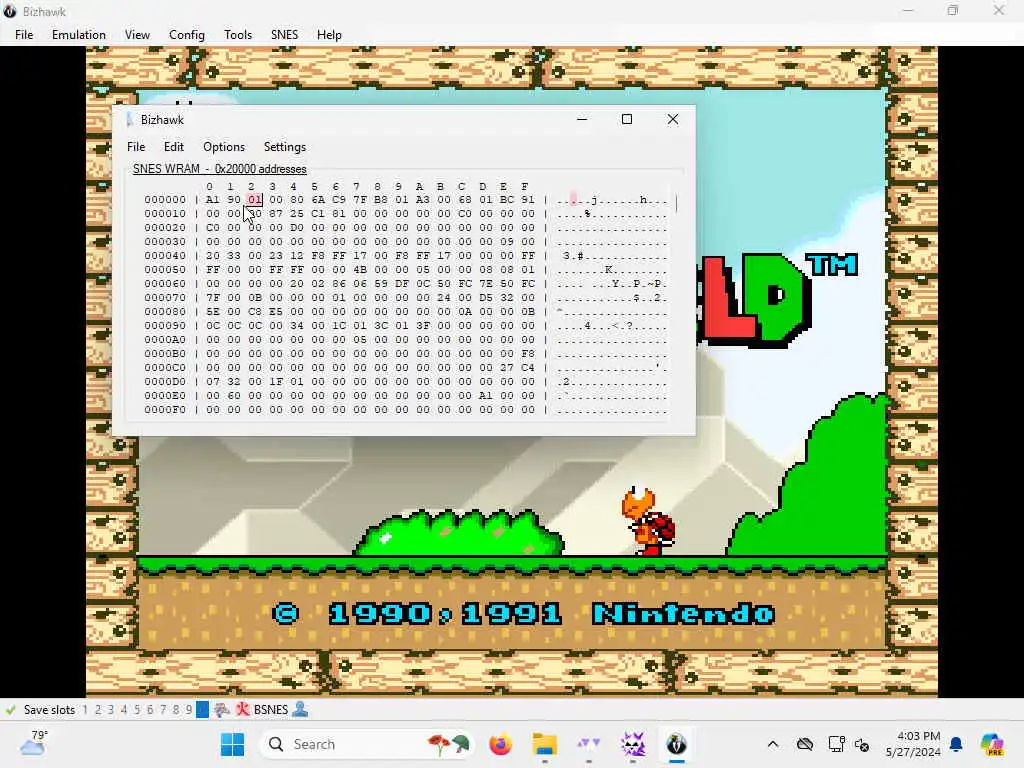This screenshot has height=768, width=1024.
Task: Open the weather widget showing 79°
Action: (x=34, y=743)
